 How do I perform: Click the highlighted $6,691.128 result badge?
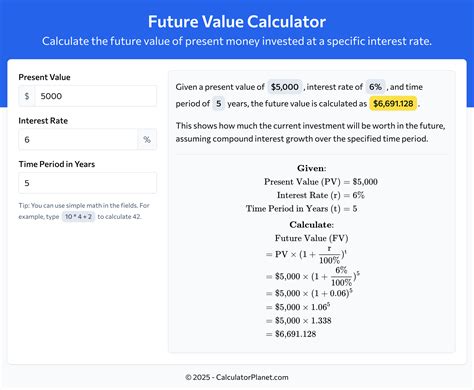pyautogui.click(x=393, y=104)
